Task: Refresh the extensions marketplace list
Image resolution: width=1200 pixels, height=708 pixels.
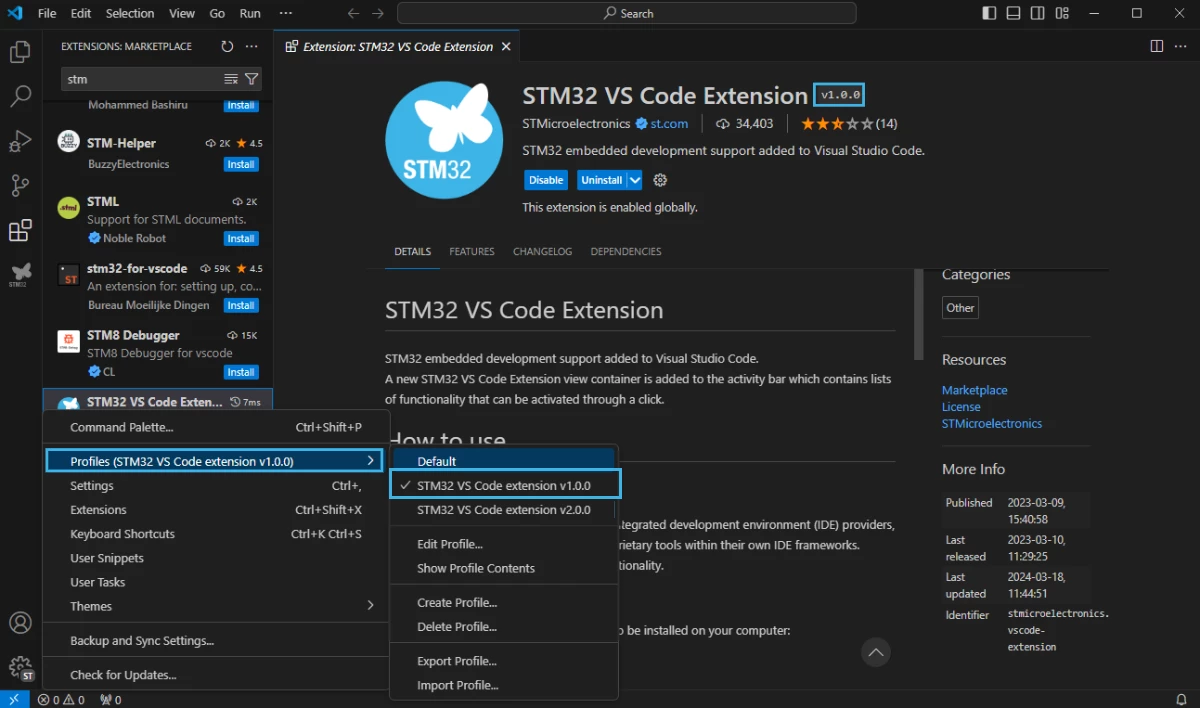Action: pyautogui.click(x=227, y=46)
